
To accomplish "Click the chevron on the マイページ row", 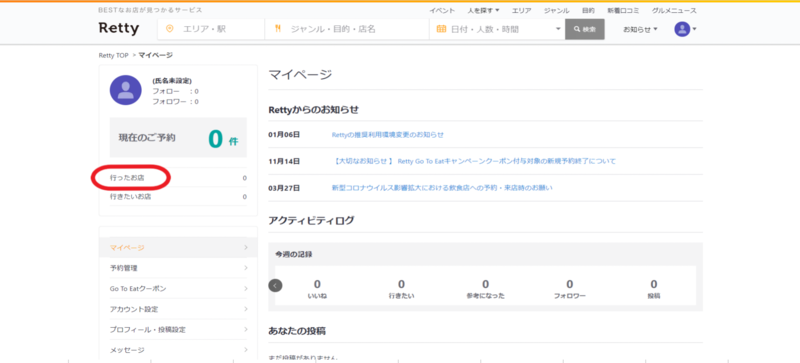I will (x=246, y=247).
